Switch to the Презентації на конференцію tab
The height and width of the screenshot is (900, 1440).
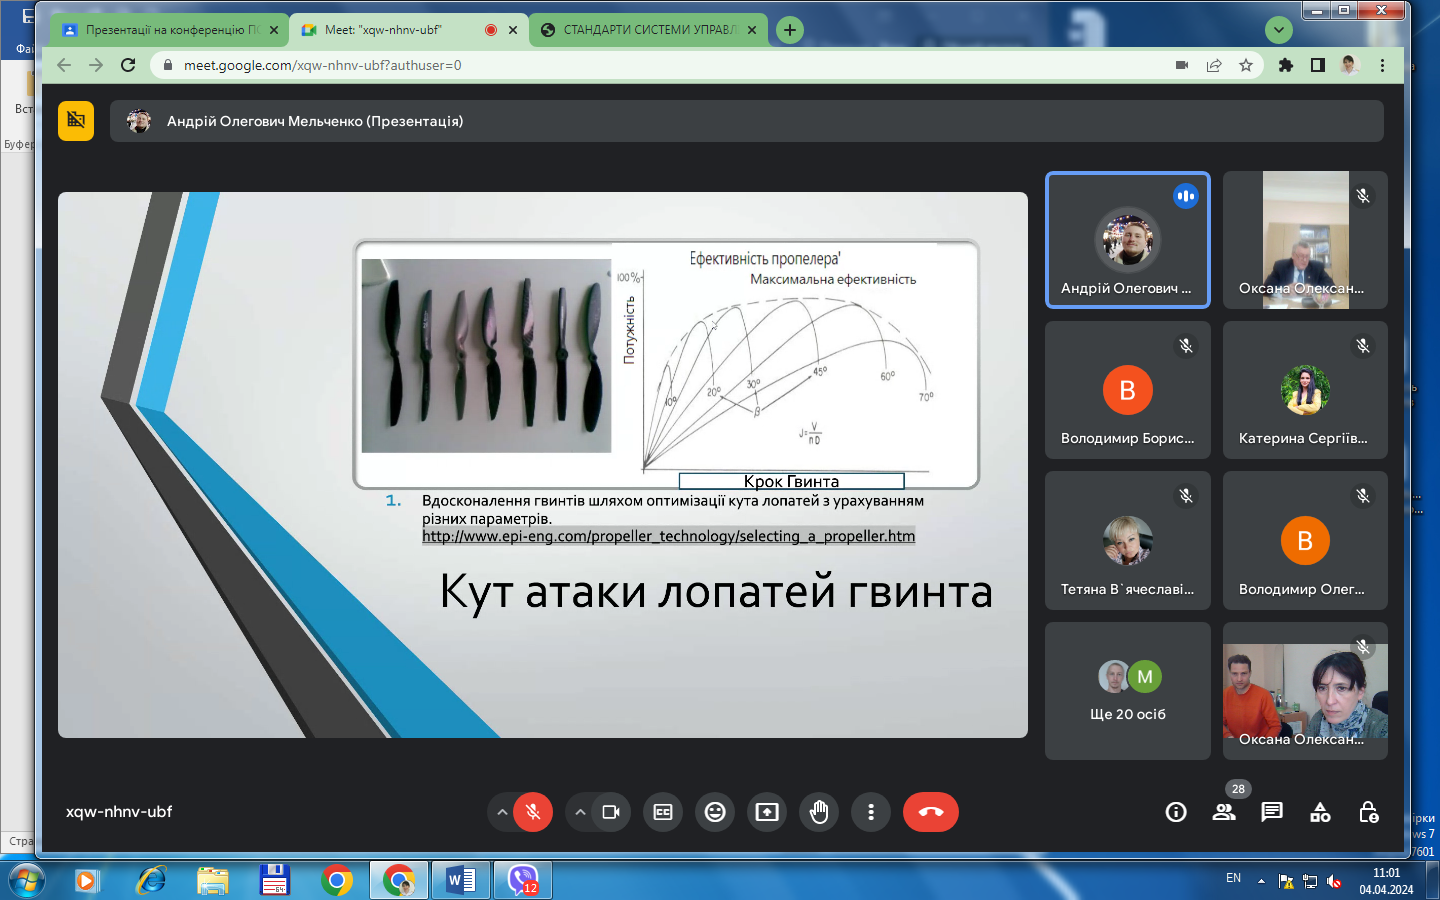[x=165, y=30]
